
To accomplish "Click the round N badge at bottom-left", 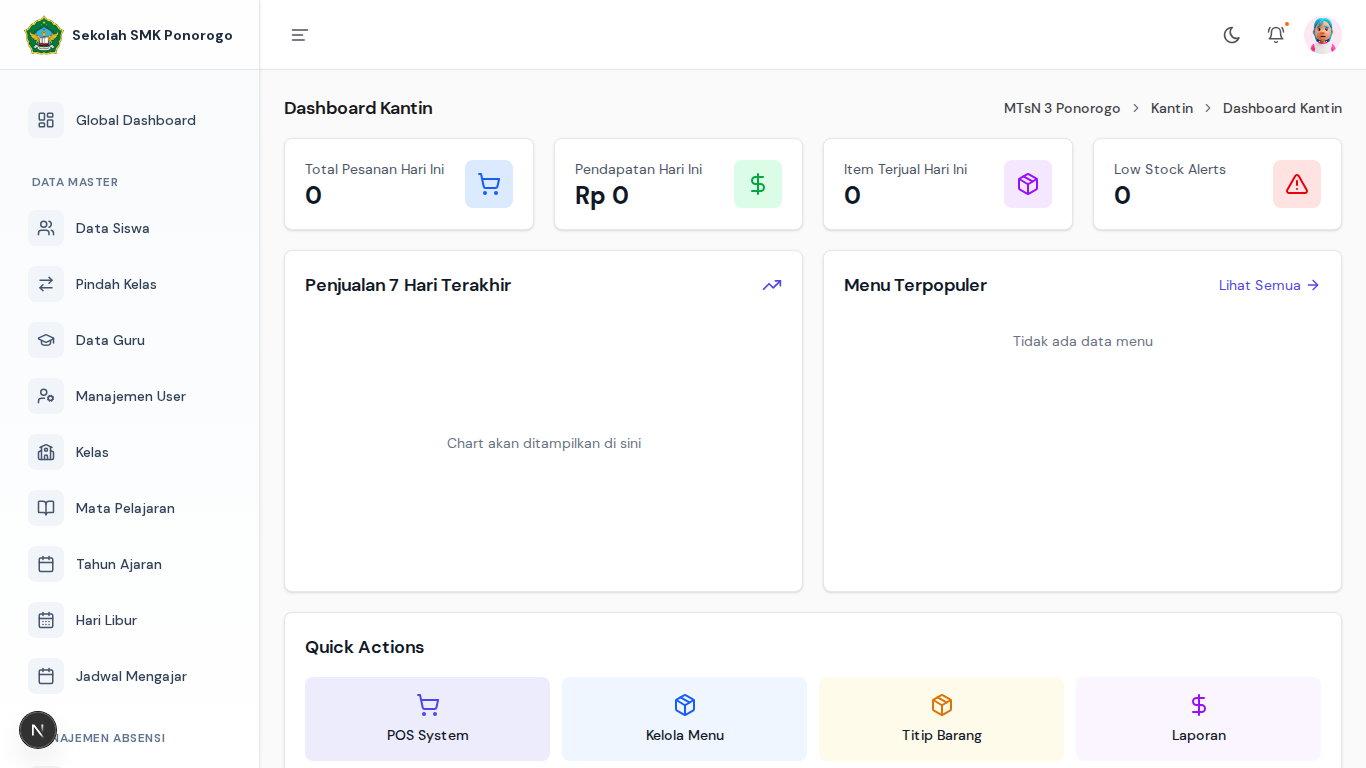I will [x=38, y=730].
